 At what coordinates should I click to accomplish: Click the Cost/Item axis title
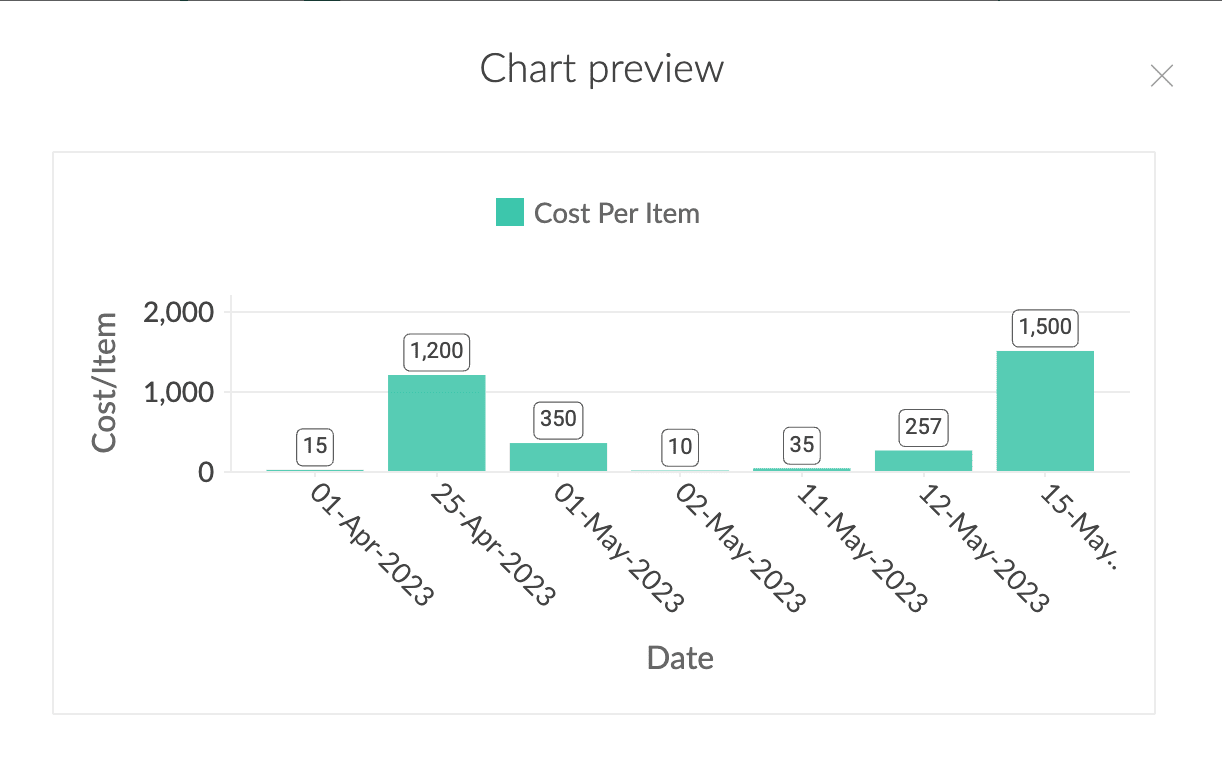point(105,383)
